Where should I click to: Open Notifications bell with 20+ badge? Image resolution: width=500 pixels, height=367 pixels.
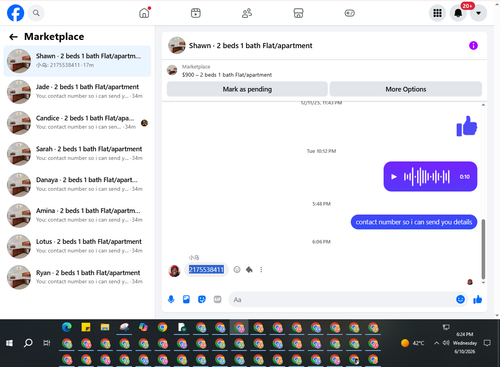click(458, 13)
